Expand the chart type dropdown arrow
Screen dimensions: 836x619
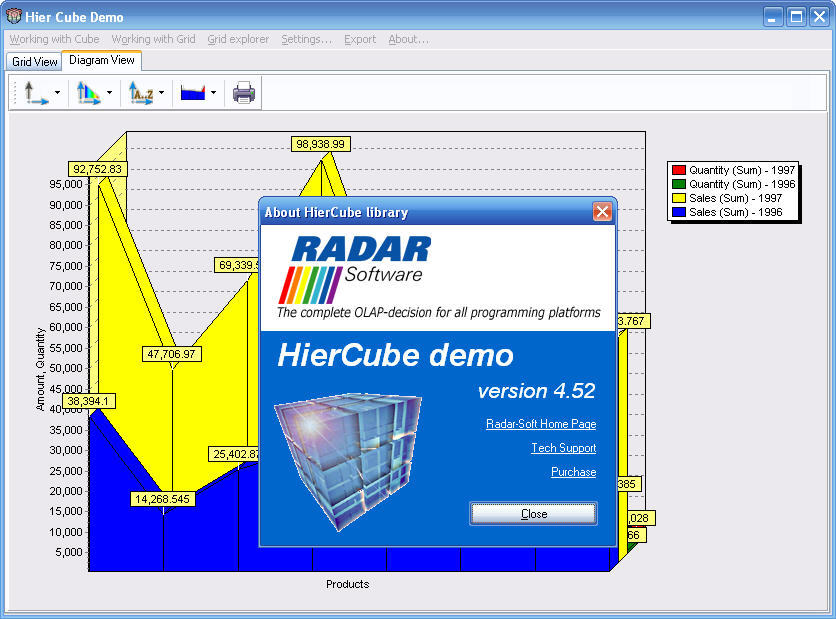(x=213, y=94)
